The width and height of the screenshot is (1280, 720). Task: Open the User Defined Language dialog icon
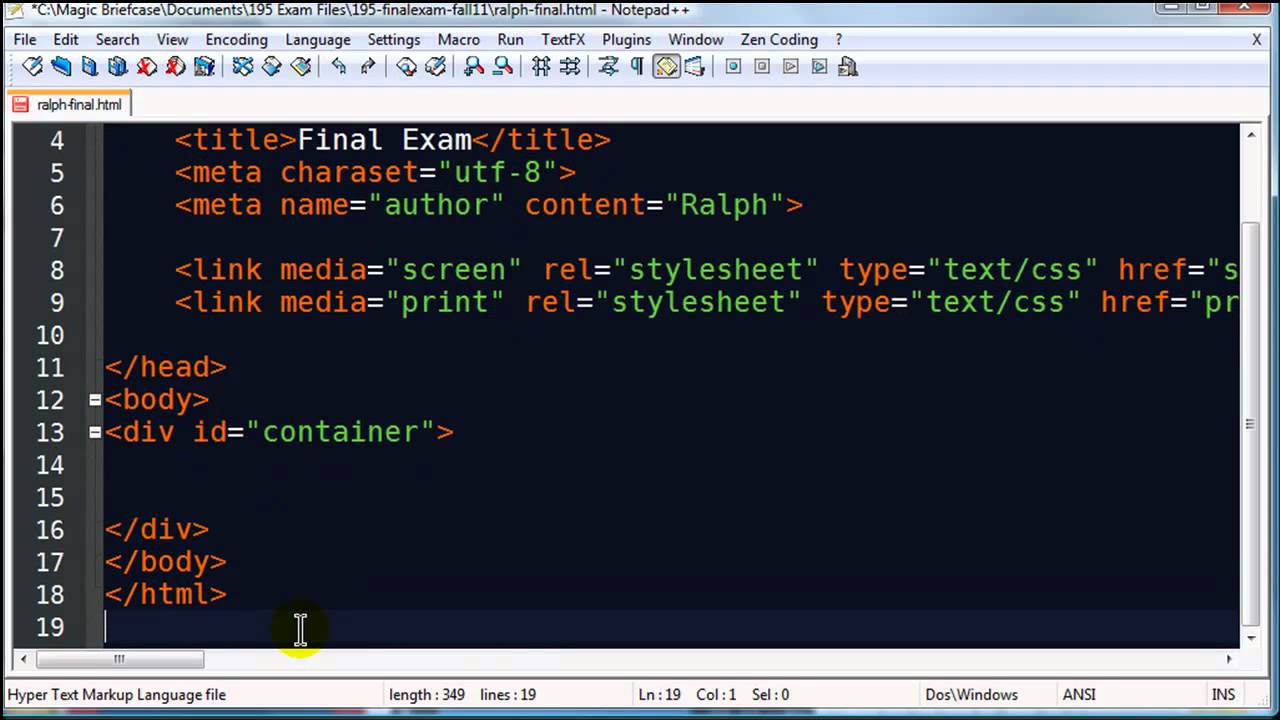tap(695, 67)
